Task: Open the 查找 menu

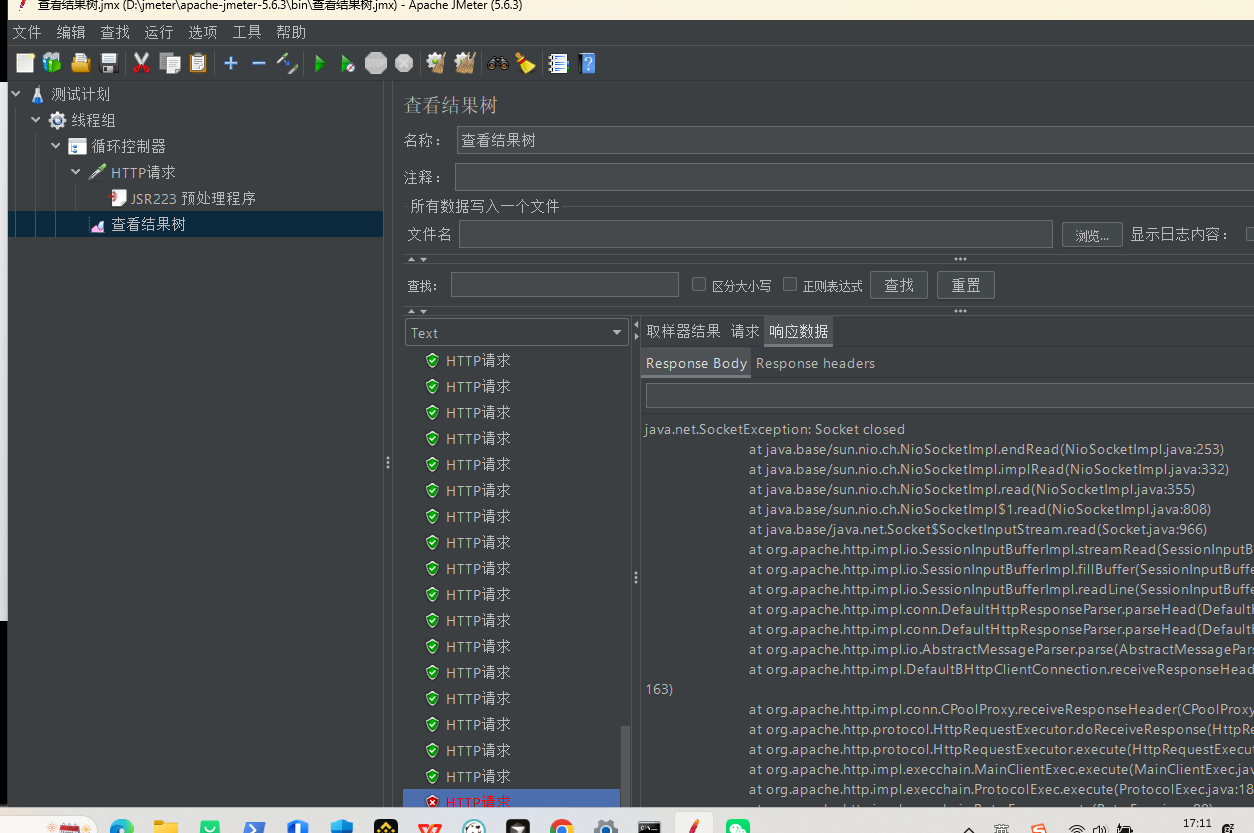Action: click(115, 33)
